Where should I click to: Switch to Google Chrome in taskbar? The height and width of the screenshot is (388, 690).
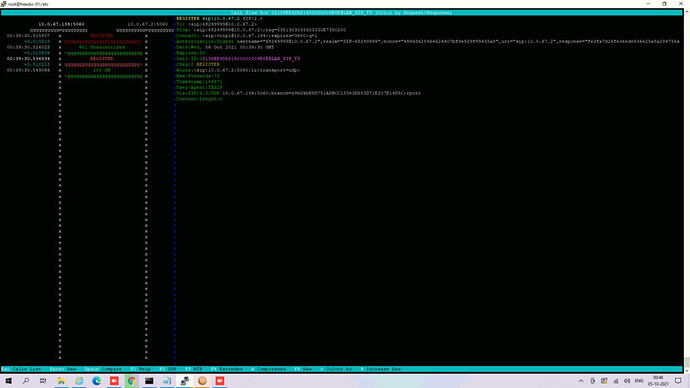click(132, 381)
